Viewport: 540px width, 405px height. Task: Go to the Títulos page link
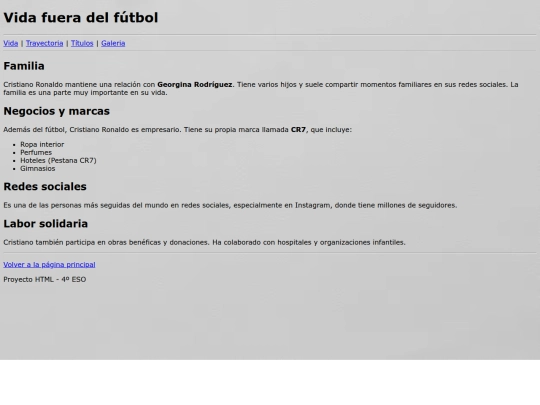82,43
